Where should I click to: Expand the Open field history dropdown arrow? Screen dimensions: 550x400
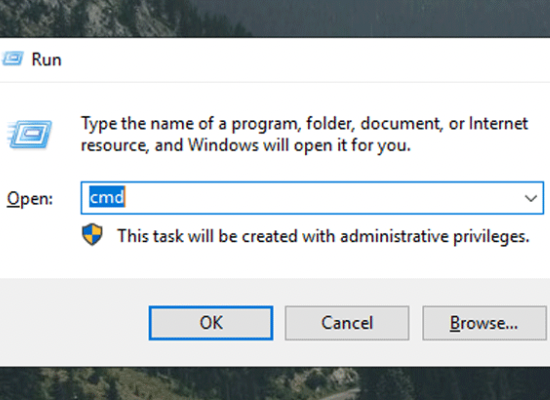(x=531, y=198)
